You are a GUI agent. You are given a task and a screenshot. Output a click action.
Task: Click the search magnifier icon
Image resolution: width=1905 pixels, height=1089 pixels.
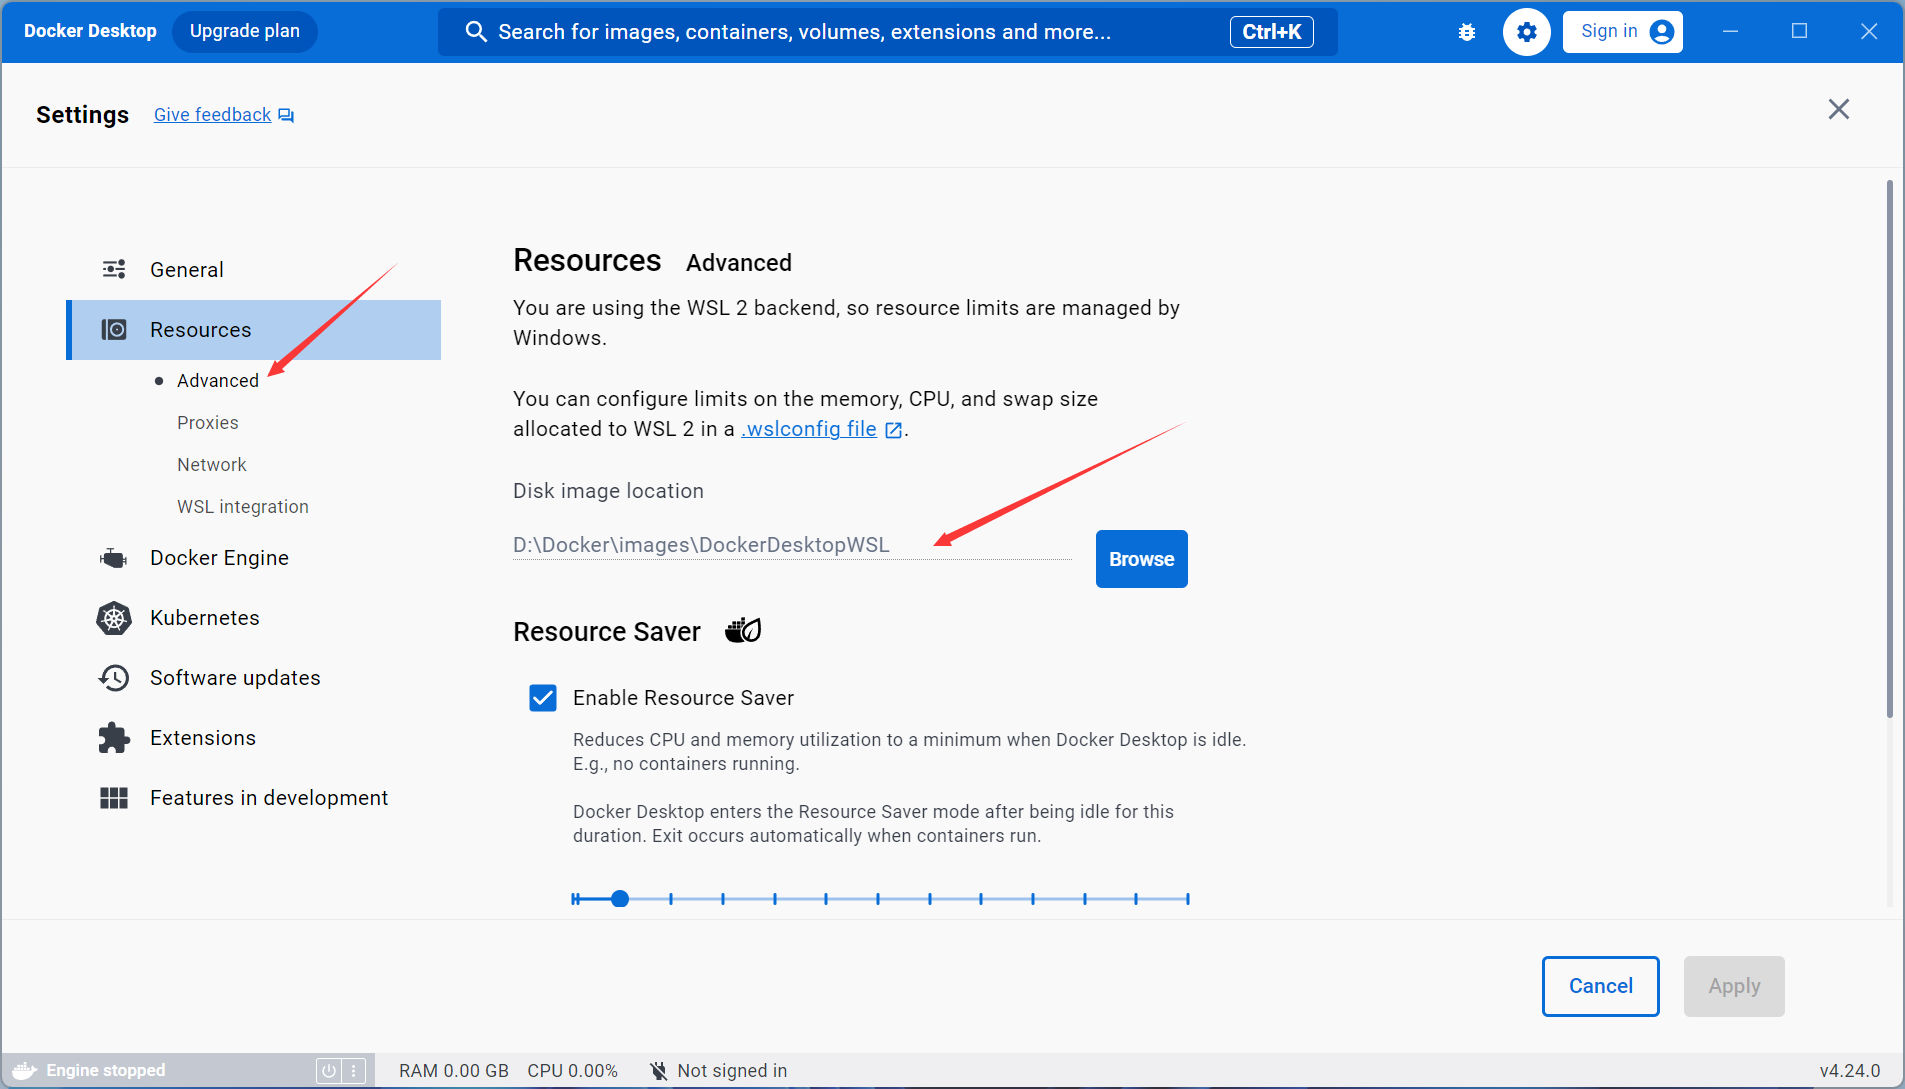point(476,32)
